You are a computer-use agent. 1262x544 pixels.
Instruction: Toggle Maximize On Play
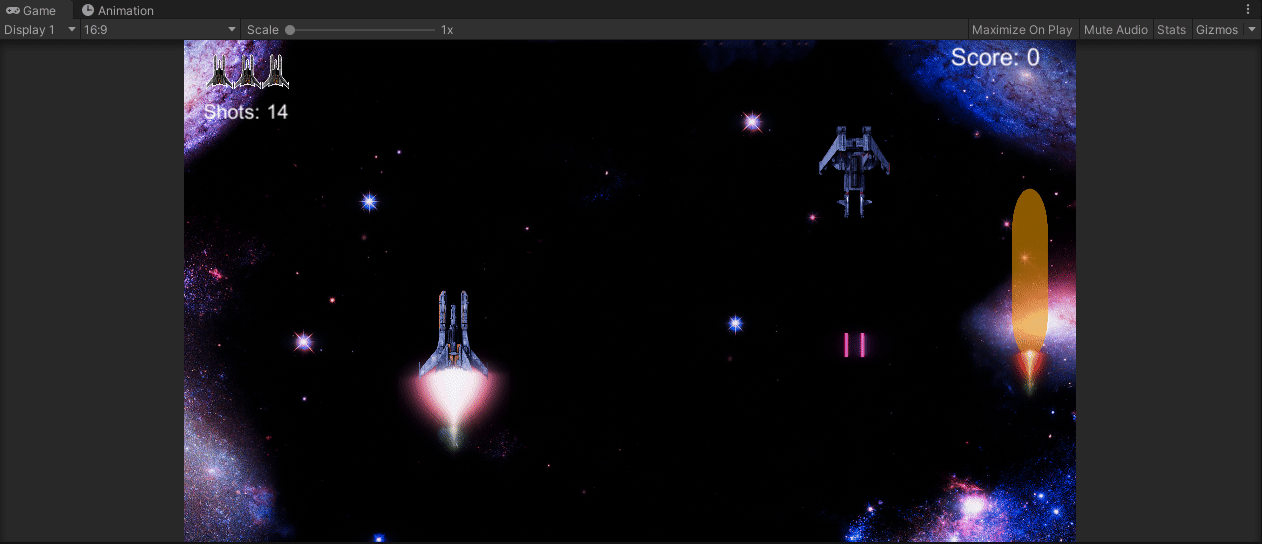pos(1022,30)
